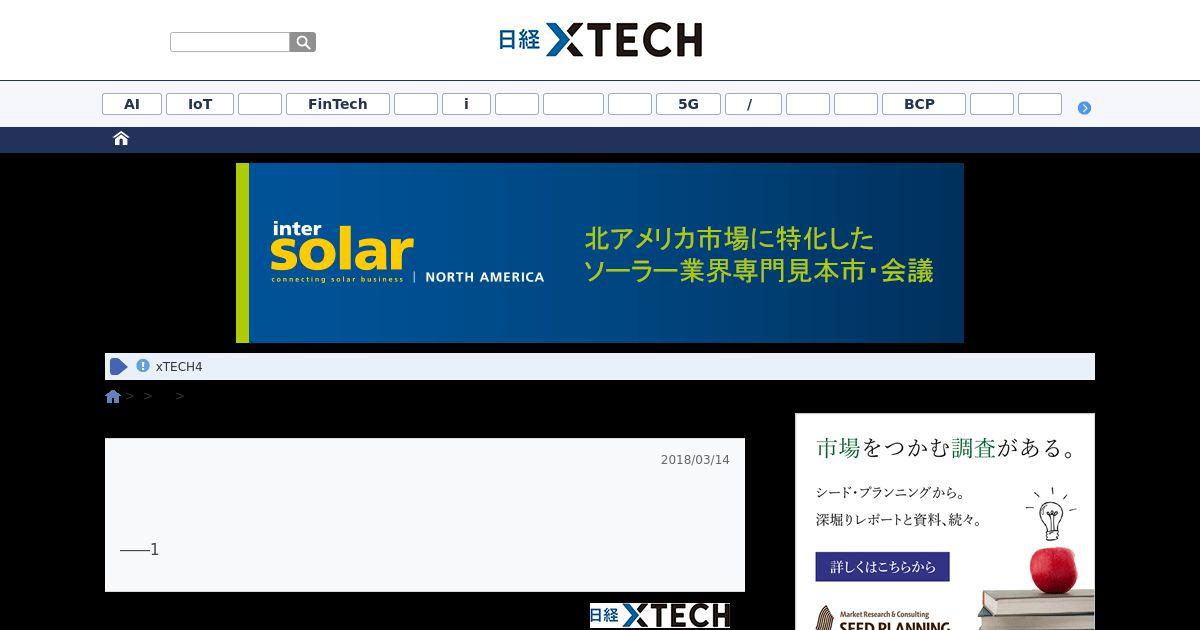
Task: Open the Seed Planning market research ad
Action: pyautogui.click(x=945, y=522)
